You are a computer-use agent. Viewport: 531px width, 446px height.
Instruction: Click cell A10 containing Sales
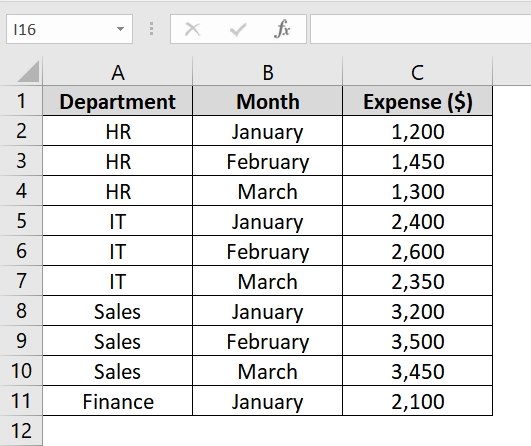point(118,371)
